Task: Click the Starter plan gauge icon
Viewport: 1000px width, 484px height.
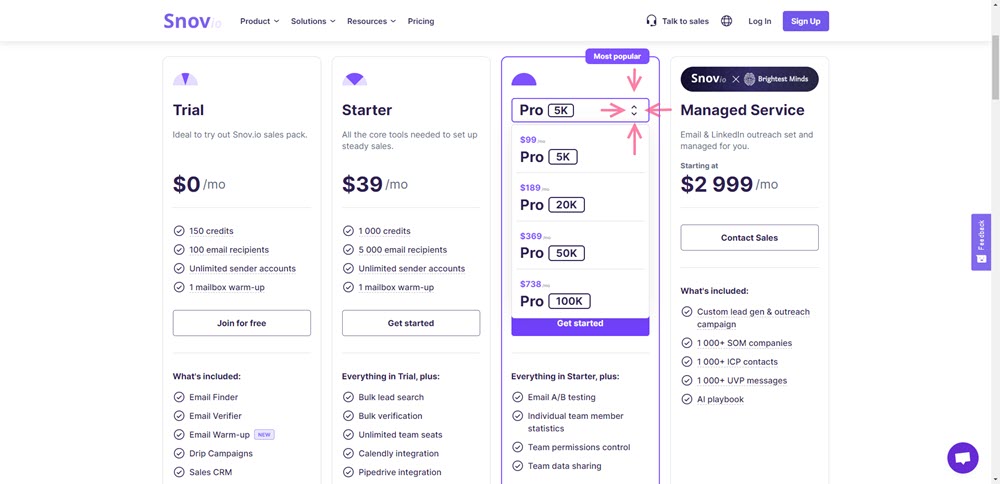Action: click(355, 79)
